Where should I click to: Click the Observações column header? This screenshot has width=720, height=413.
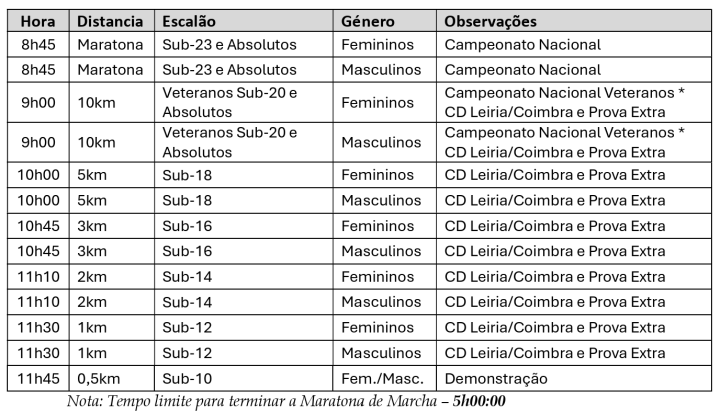tap(490, 21)
